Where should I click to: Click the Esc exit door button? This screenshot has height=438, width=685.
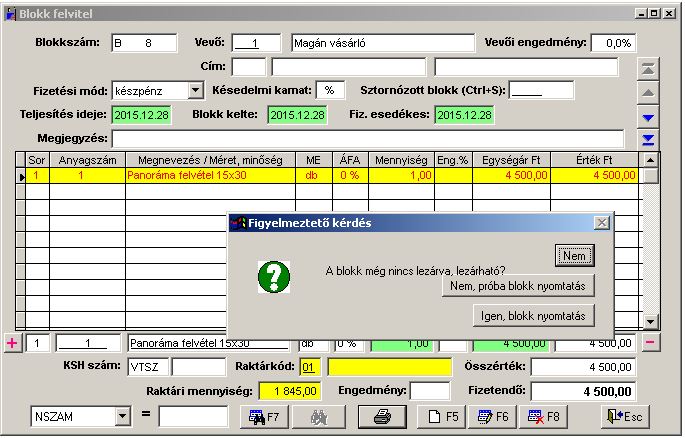pyautogui.click(x=625, y=417)
